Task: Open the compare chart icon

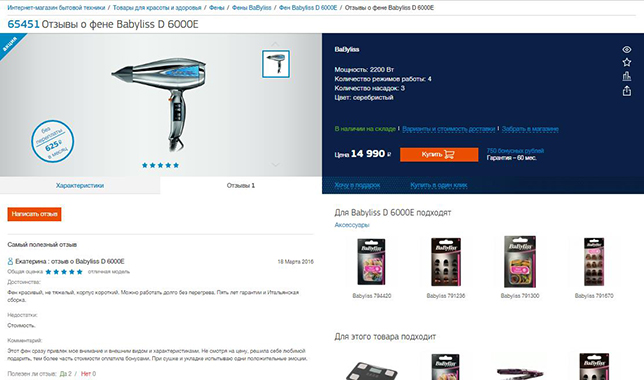Action: click(626, 76)
